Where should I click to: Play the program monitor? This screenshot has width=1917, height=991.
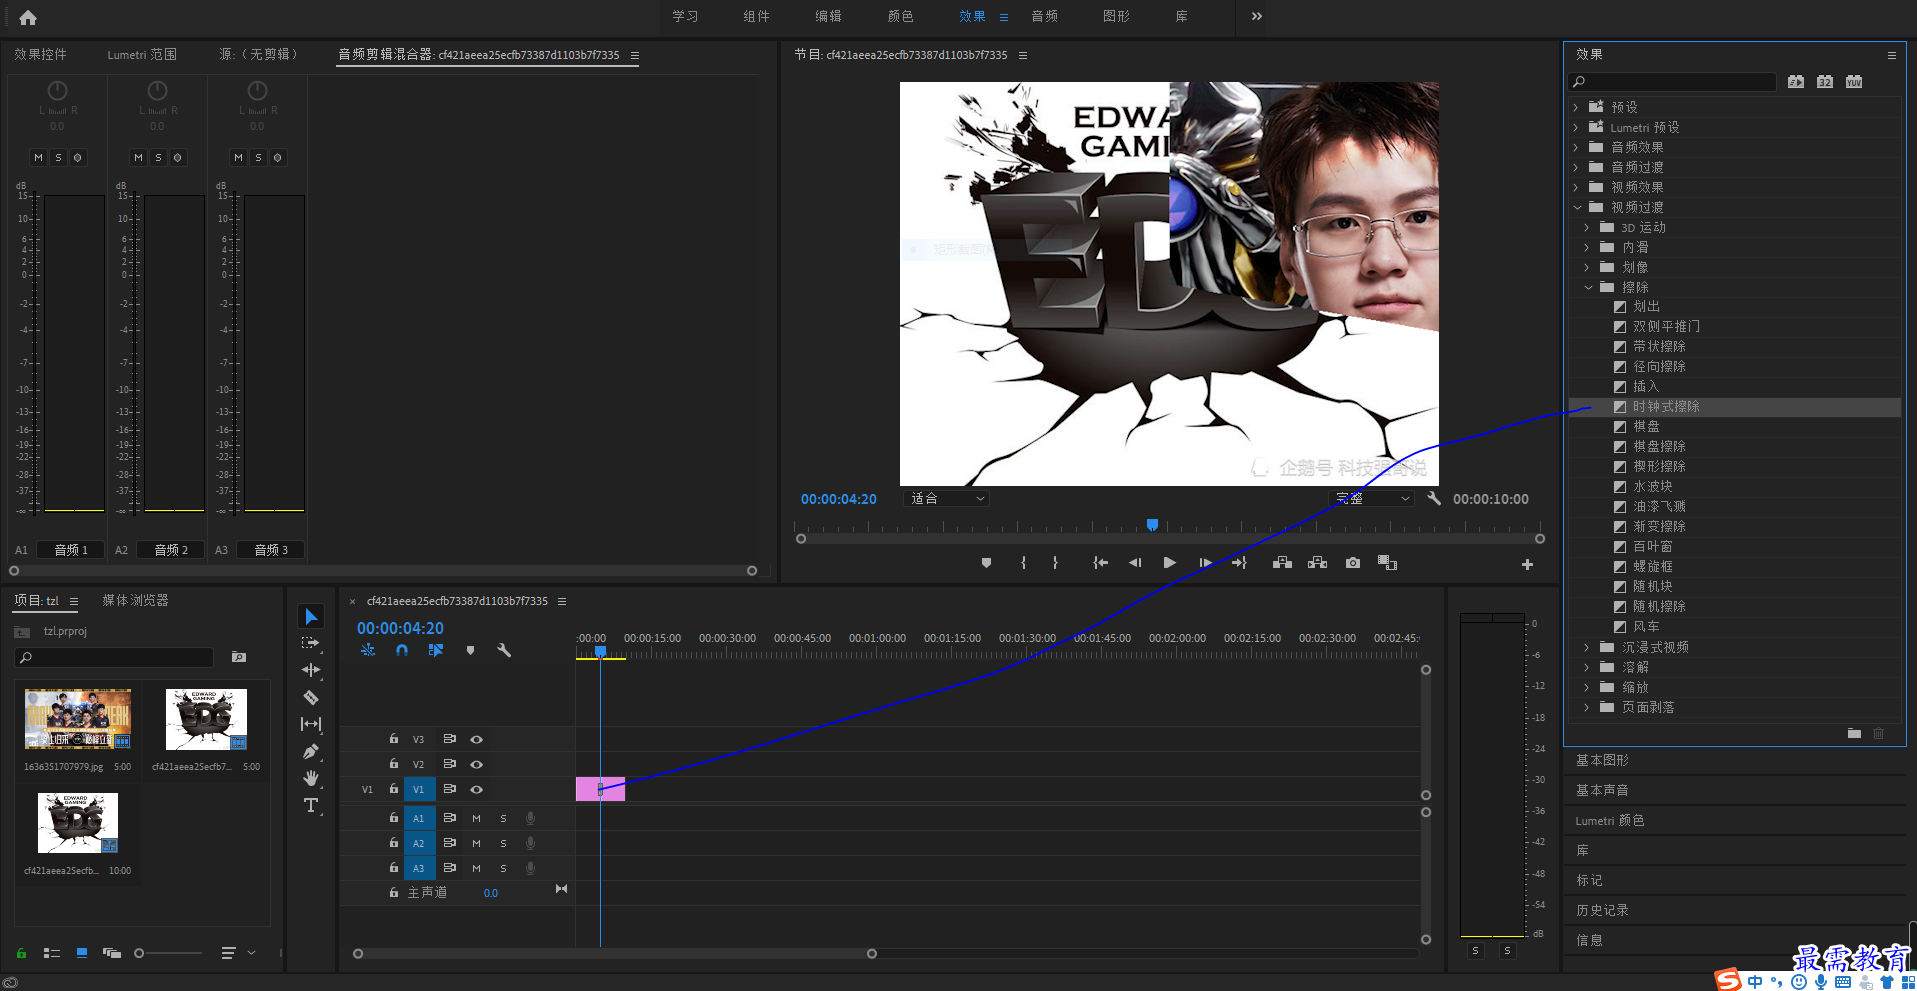(x=1169, y=563)
